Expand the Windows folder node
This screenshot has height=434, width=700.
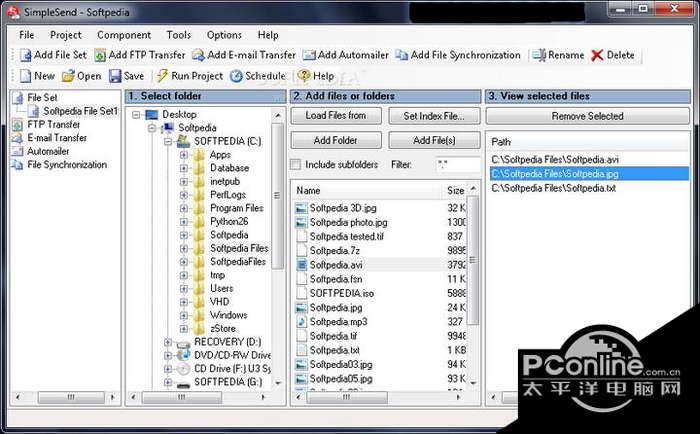pos(183,316)
